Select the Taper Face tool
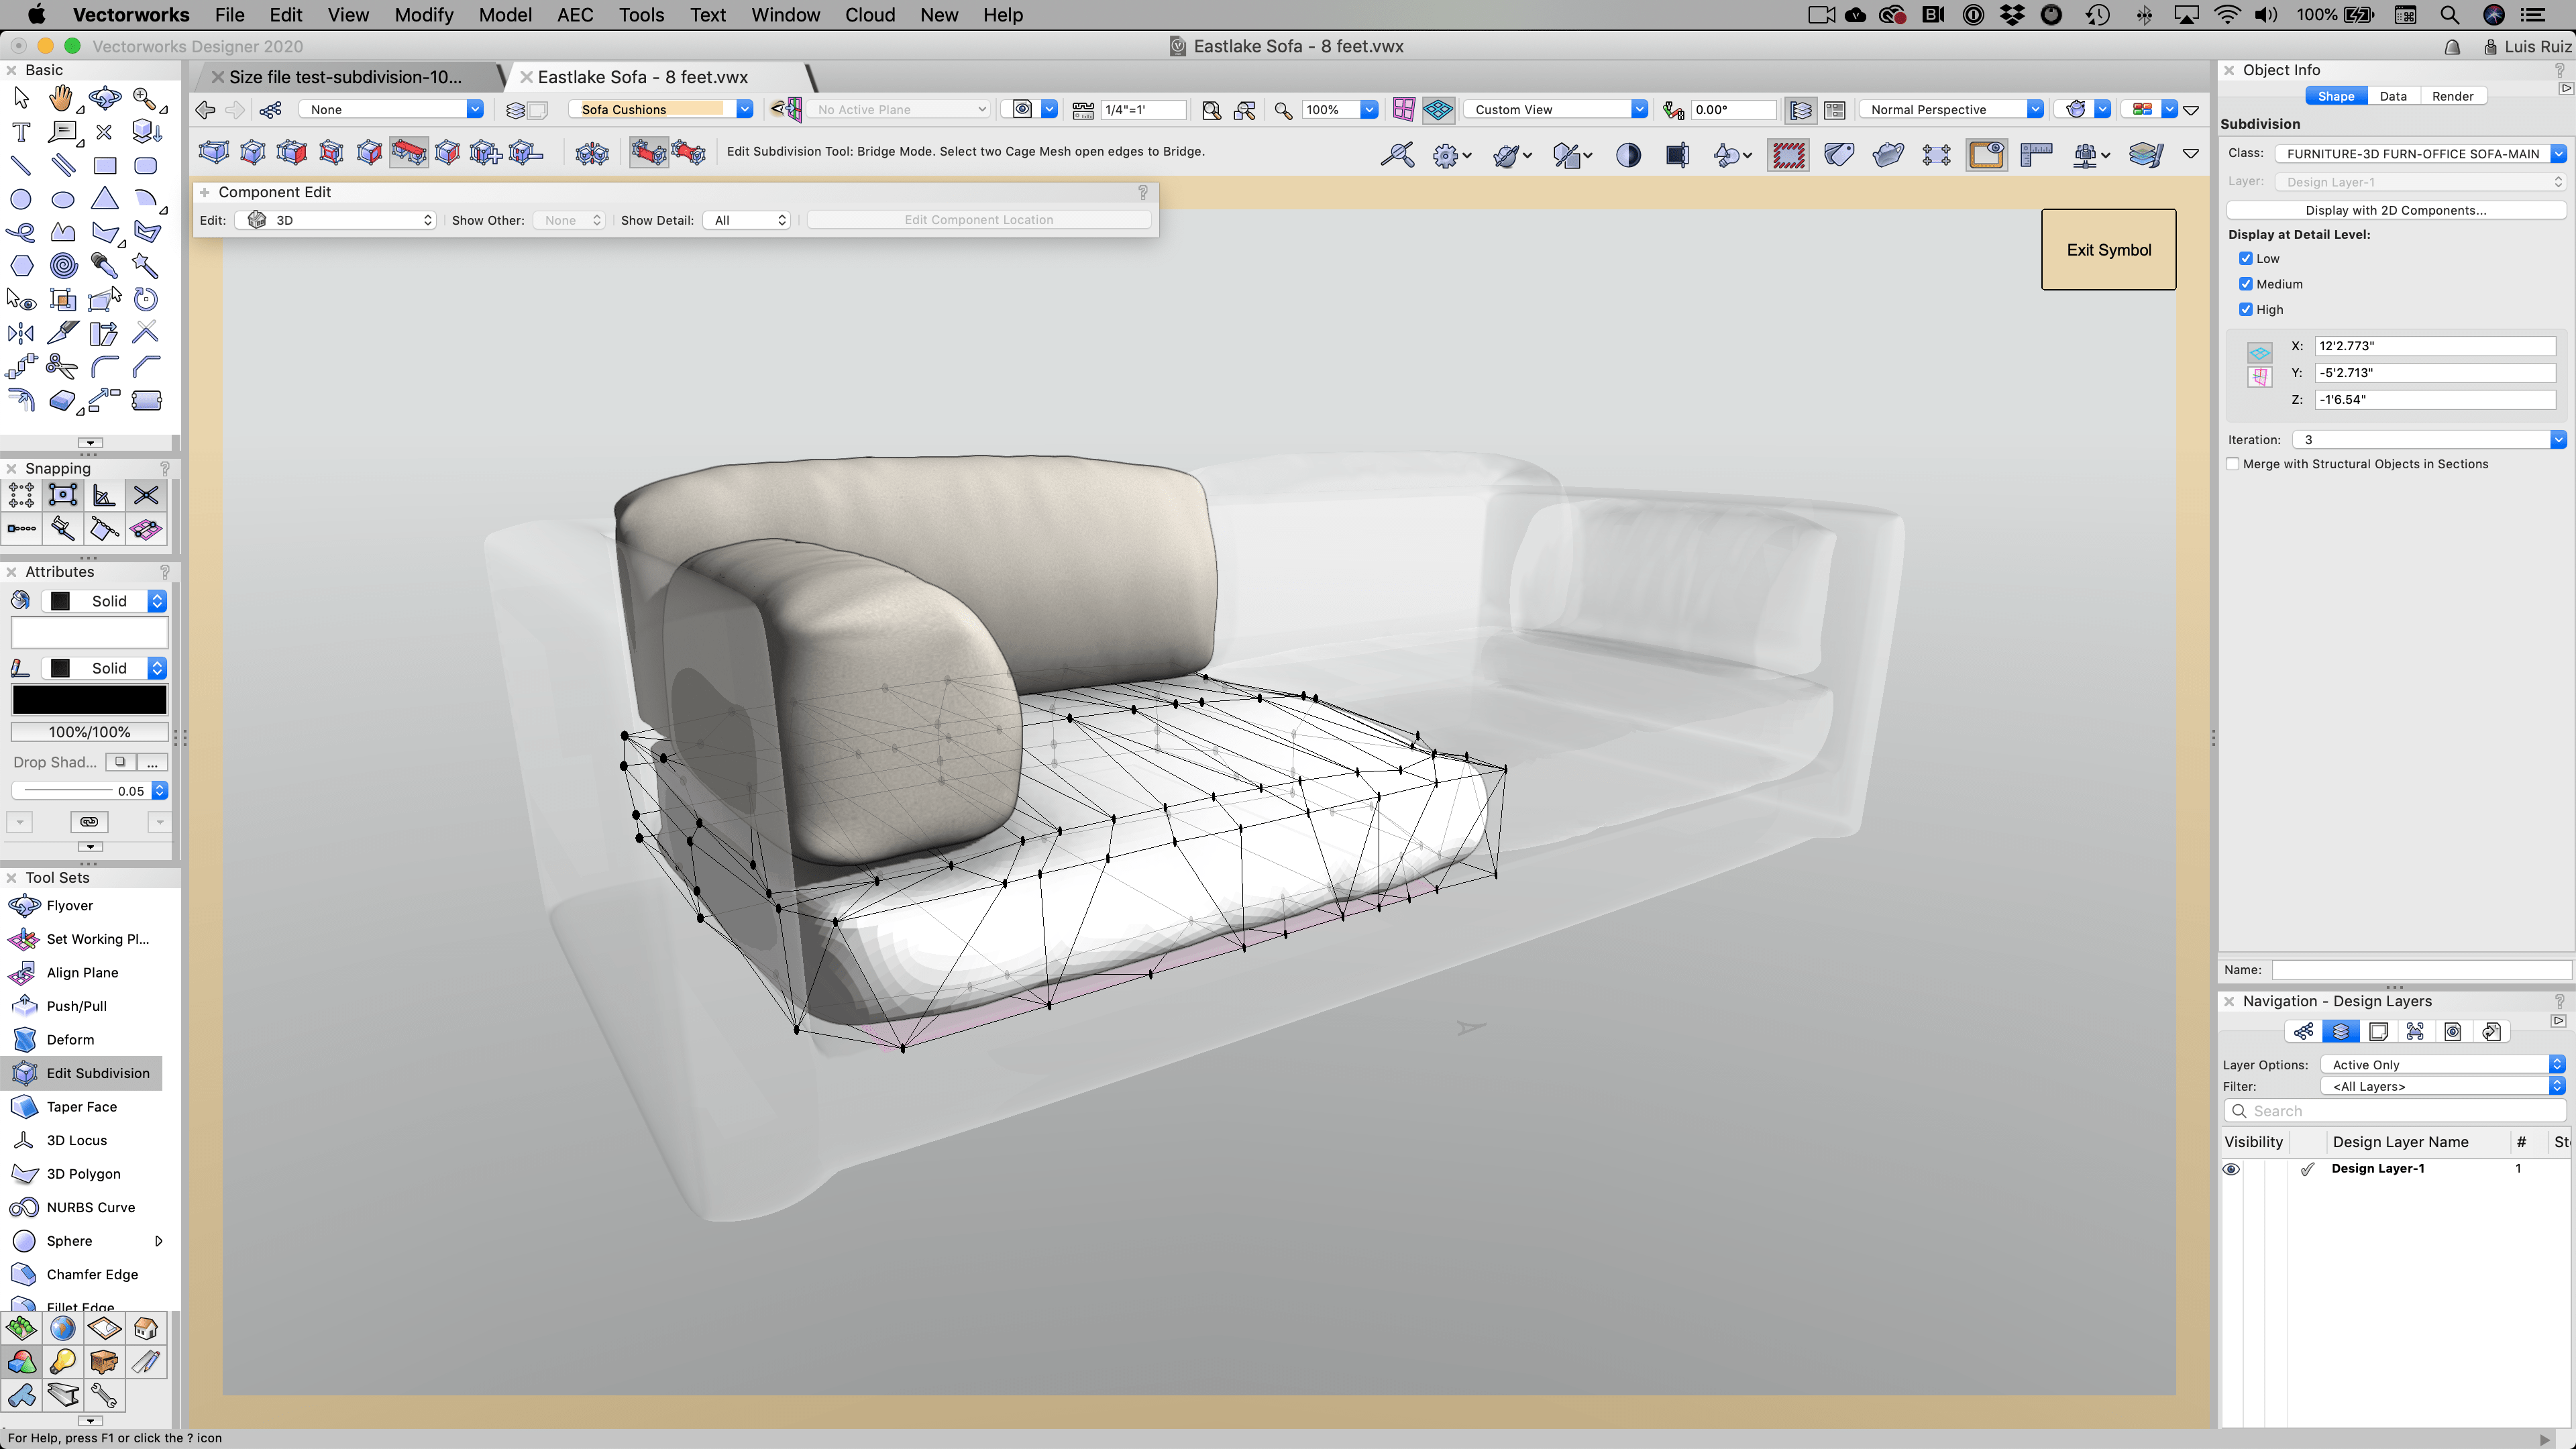 (x=81, y=1107)
